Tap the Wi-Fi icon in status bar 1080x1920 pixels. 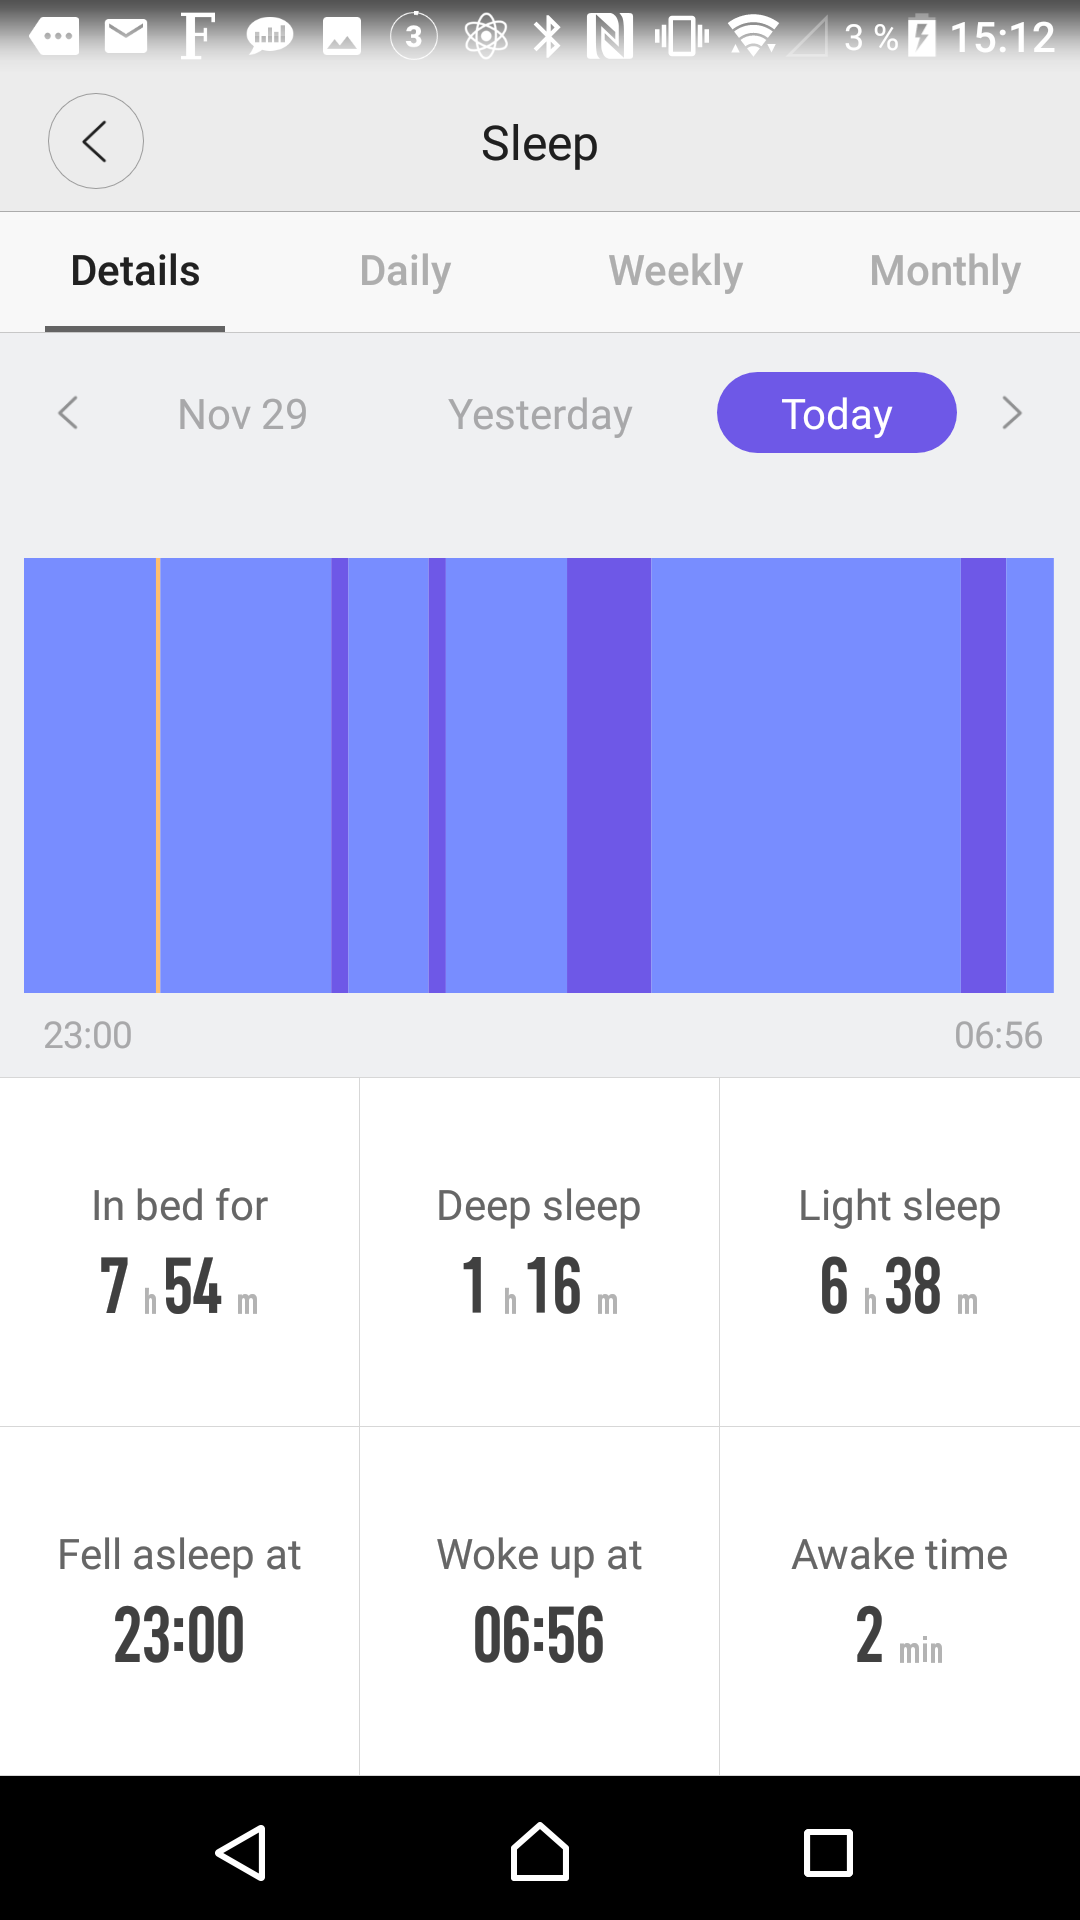[753, 37]
